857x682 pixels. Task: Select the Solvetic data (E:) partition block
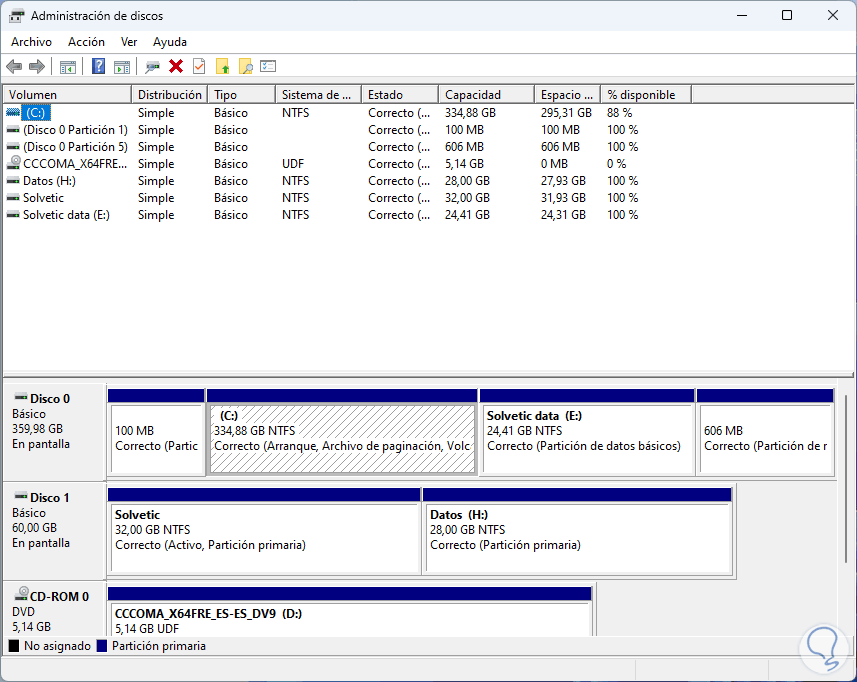click(x=586, y=438)
